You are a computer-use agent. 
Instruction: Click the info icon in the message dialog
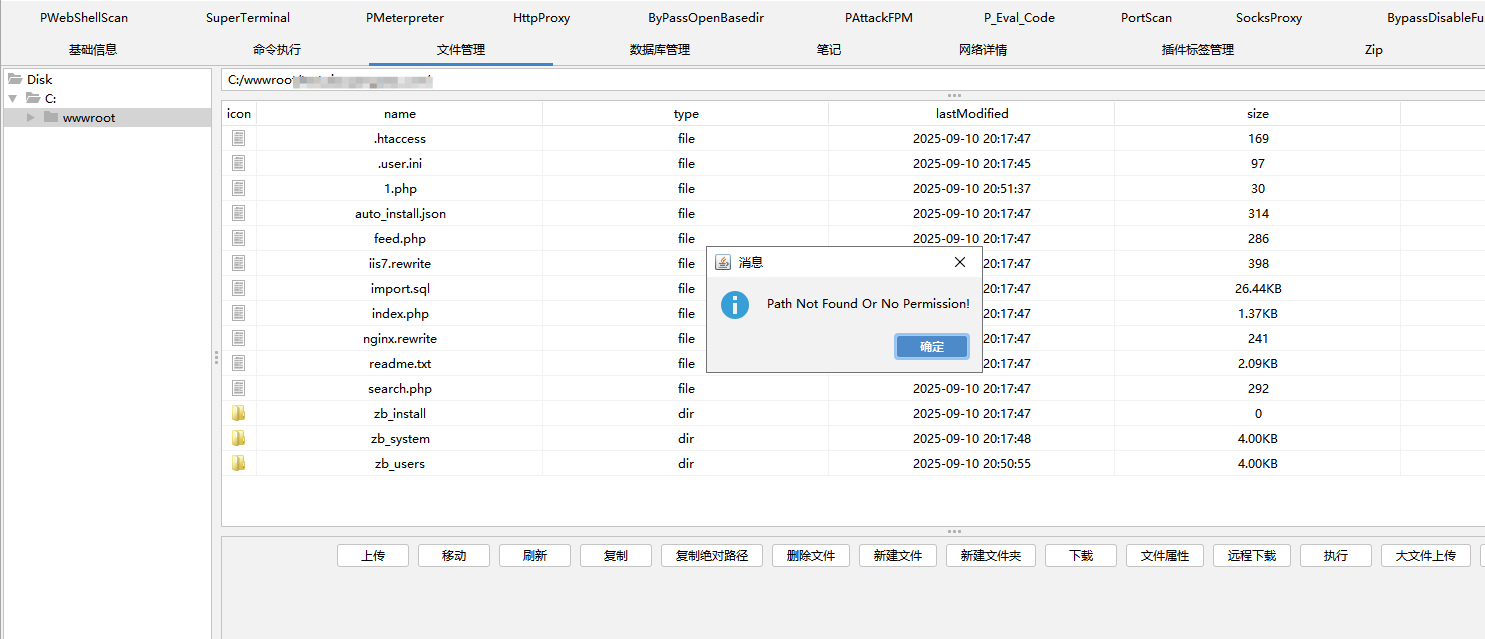coord(735,305)
